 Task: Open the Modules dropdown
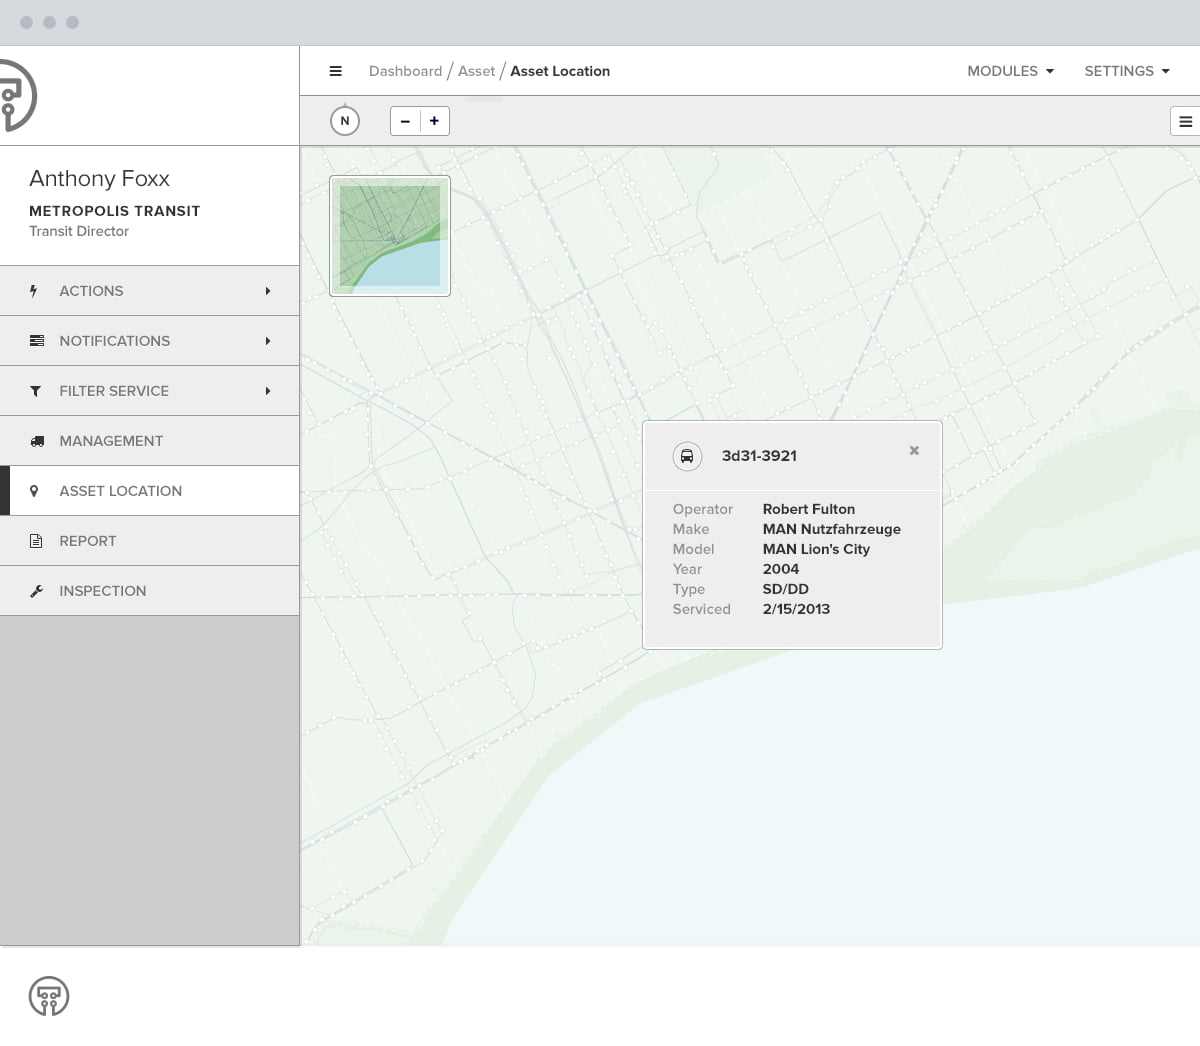point(1010,71)
